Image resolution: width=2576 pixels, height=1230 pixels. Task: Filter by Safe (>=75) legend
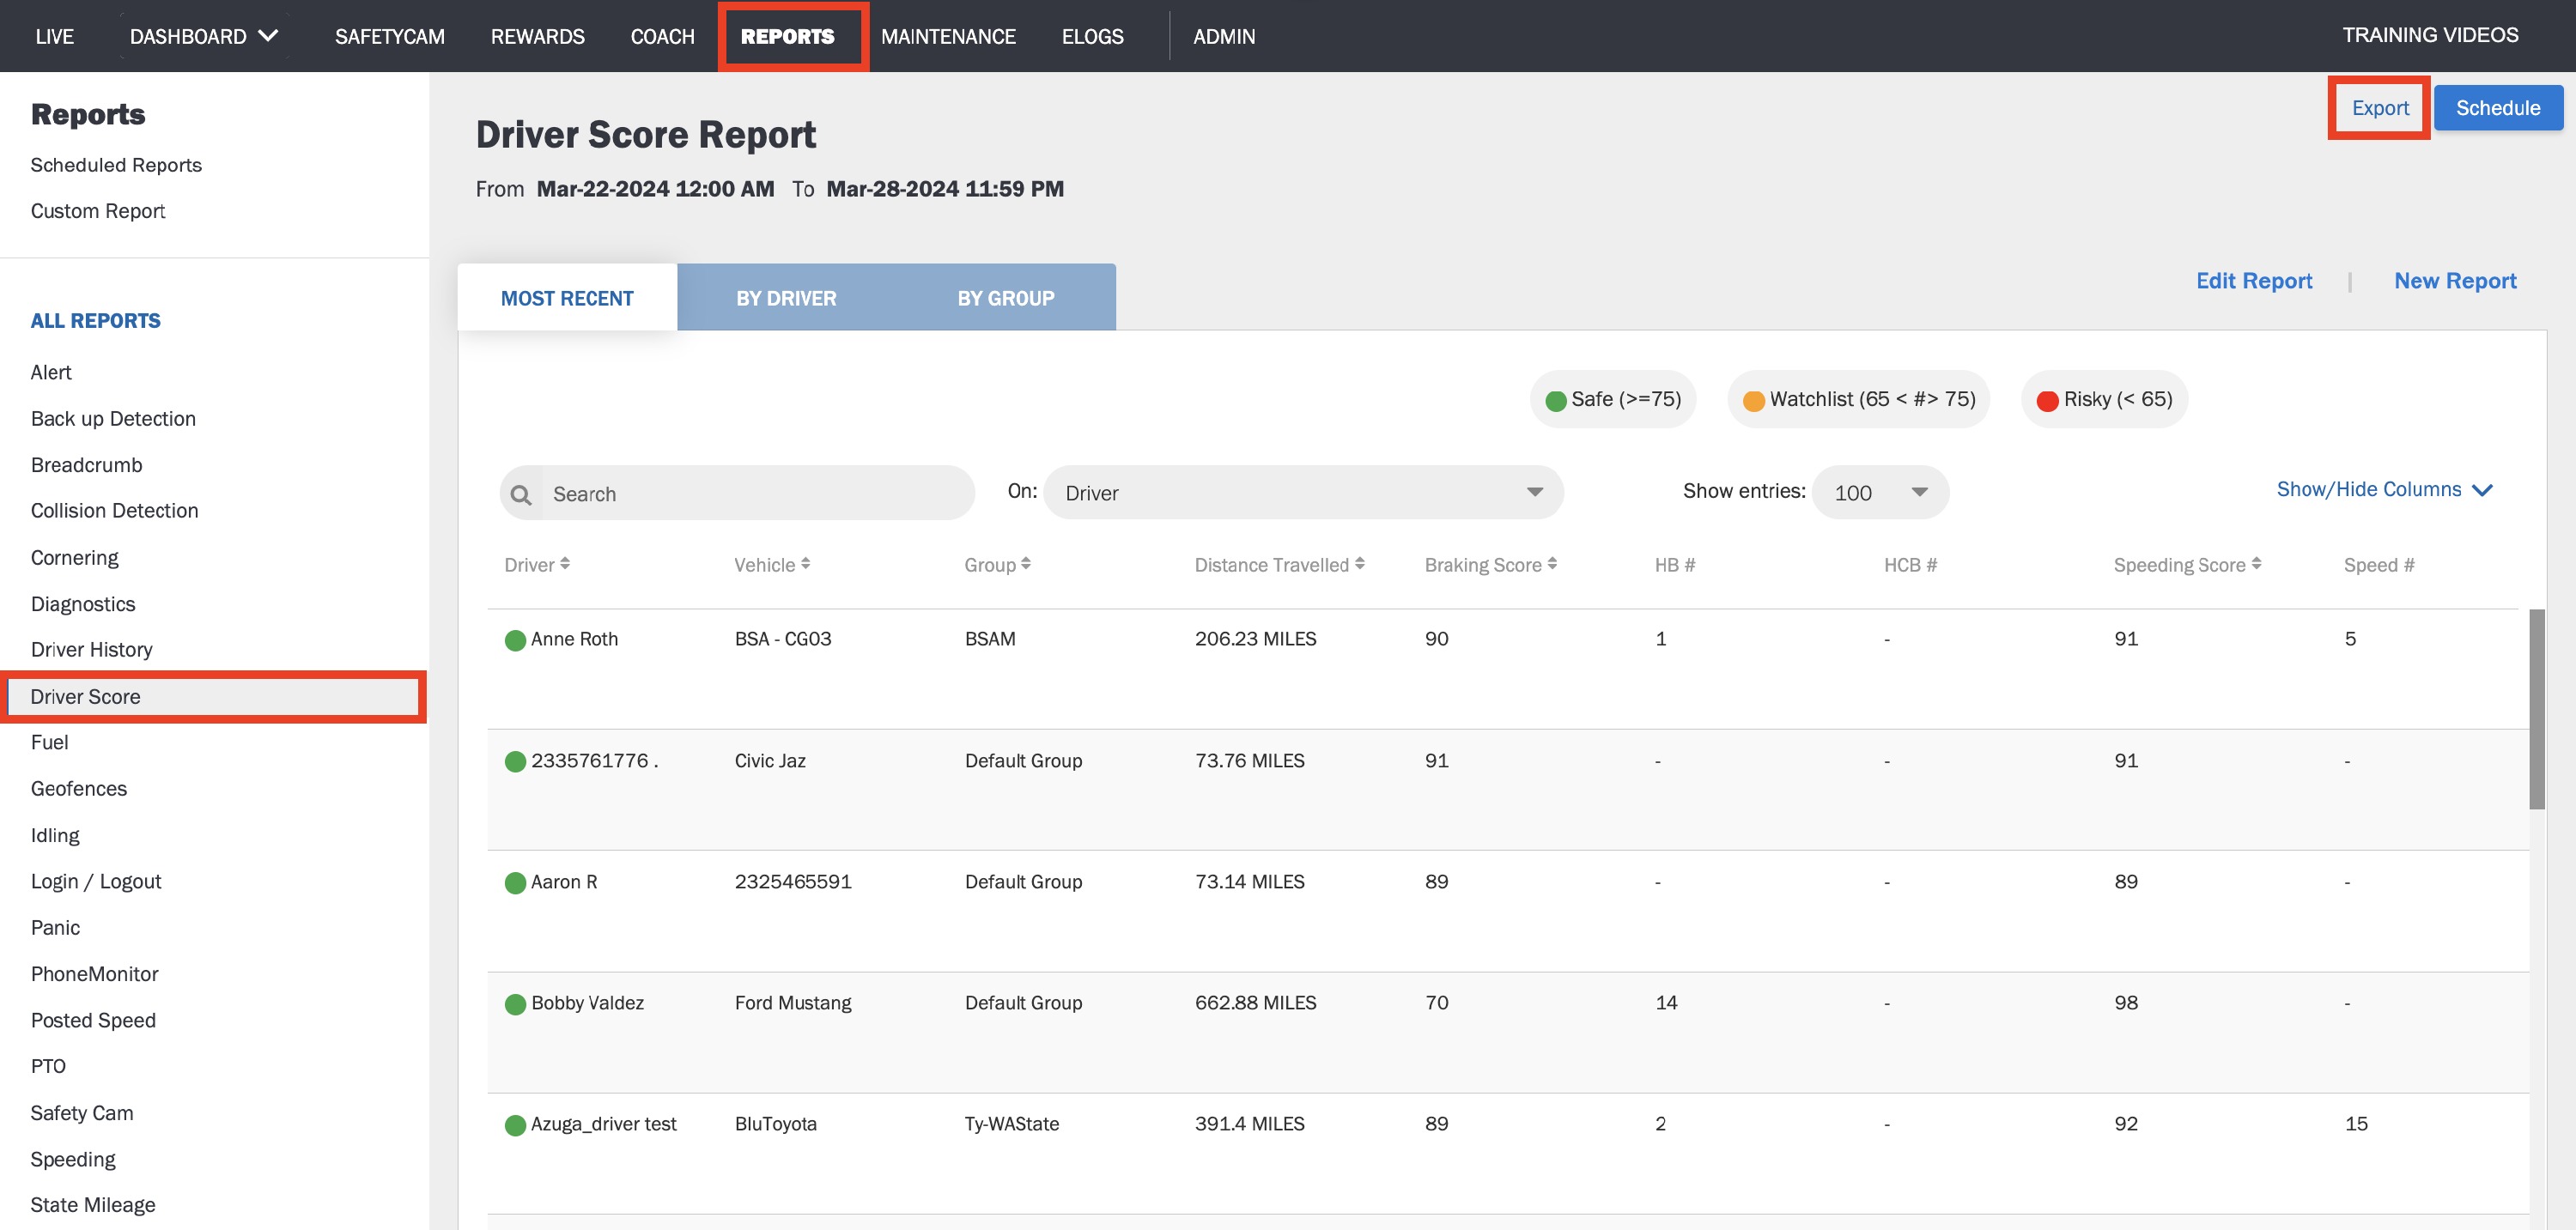(x=1613, y=399)
